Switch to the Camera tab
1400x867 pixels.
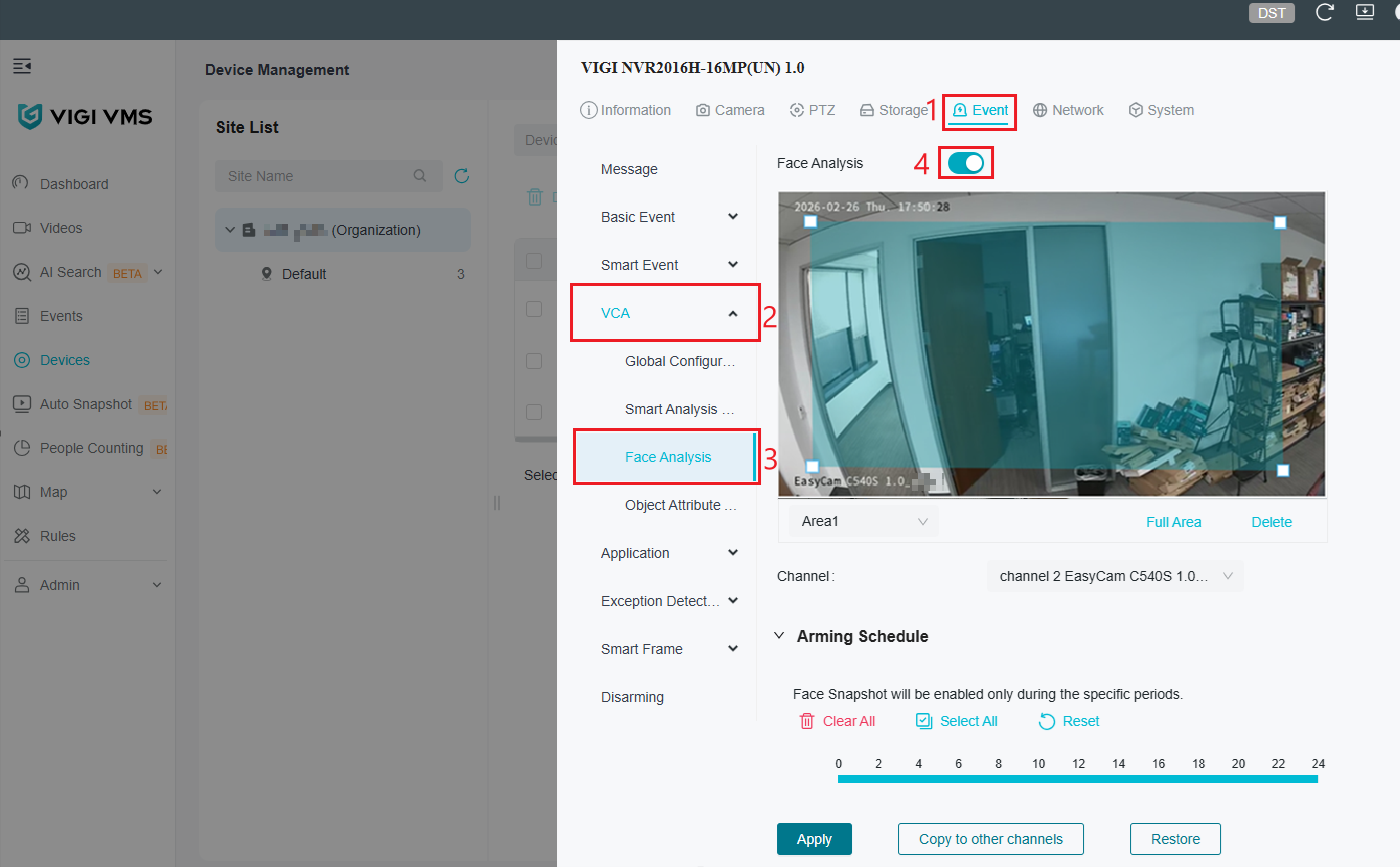730,110
